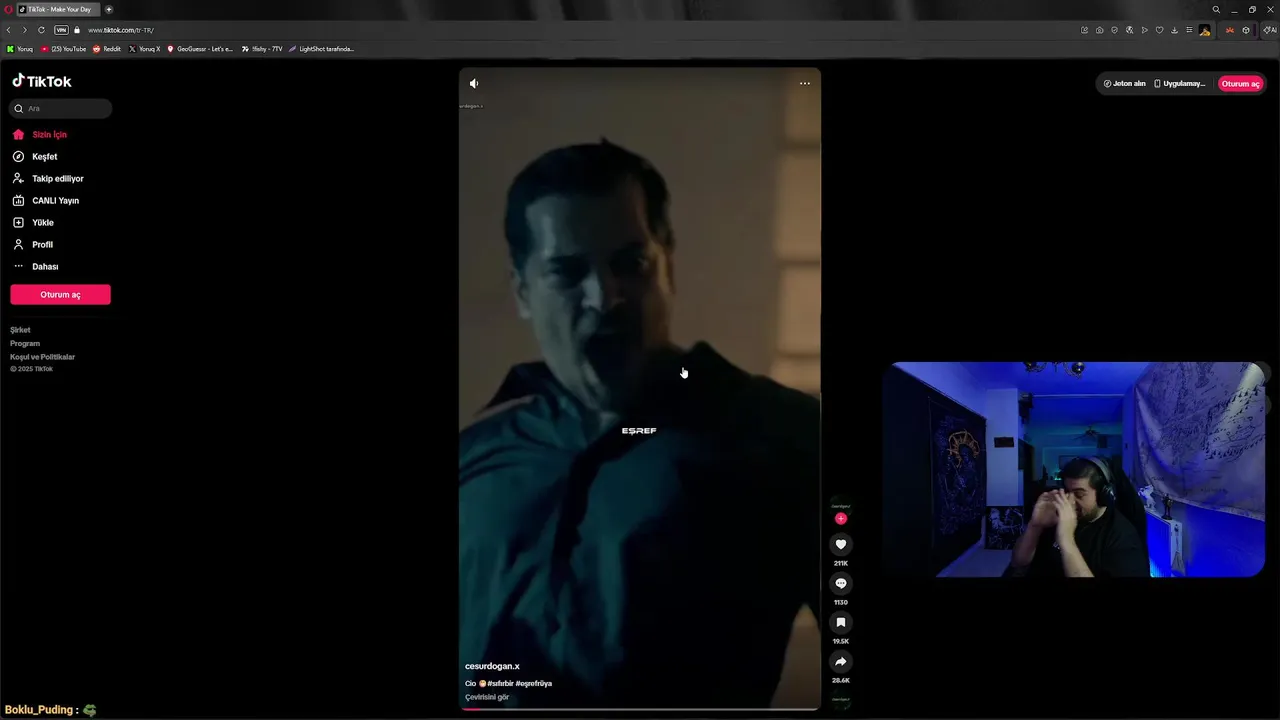Click the share page icon in the toolbar
The height and width of the screenshot is (720, 1280).
tap(1084, 30)
